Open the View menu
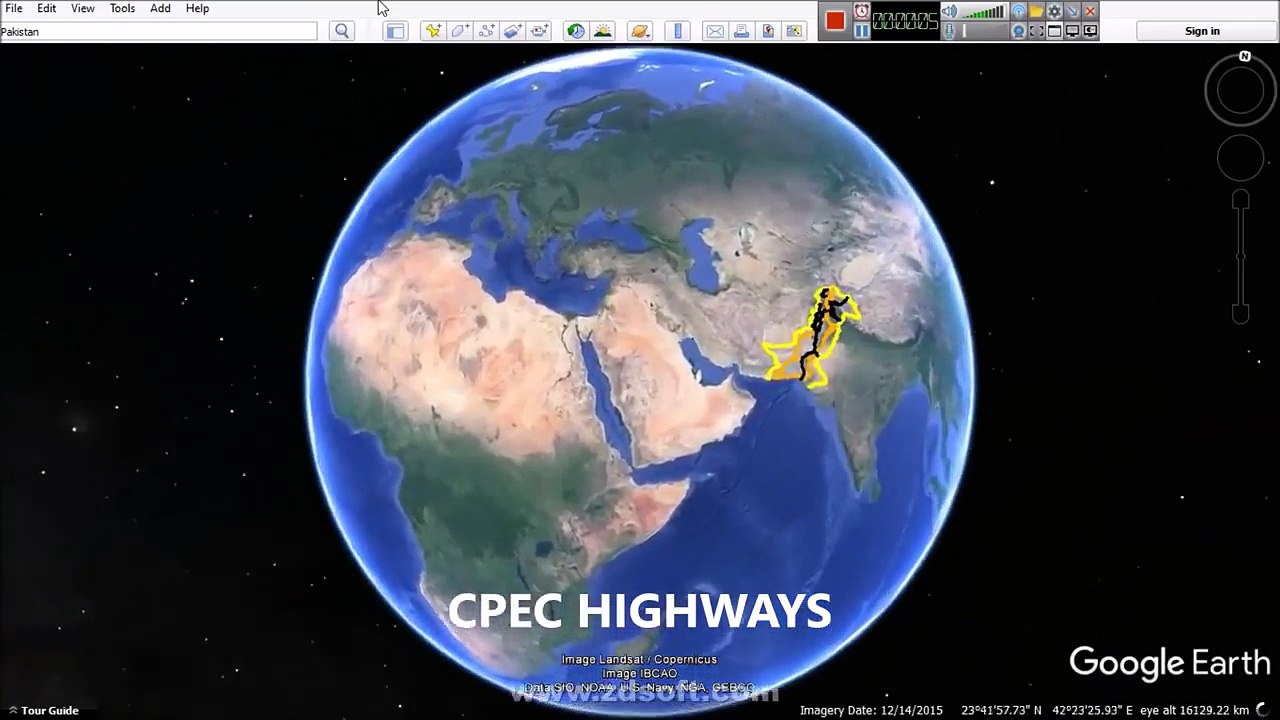This screenshot has width=1280, height=720. point(83,8)
